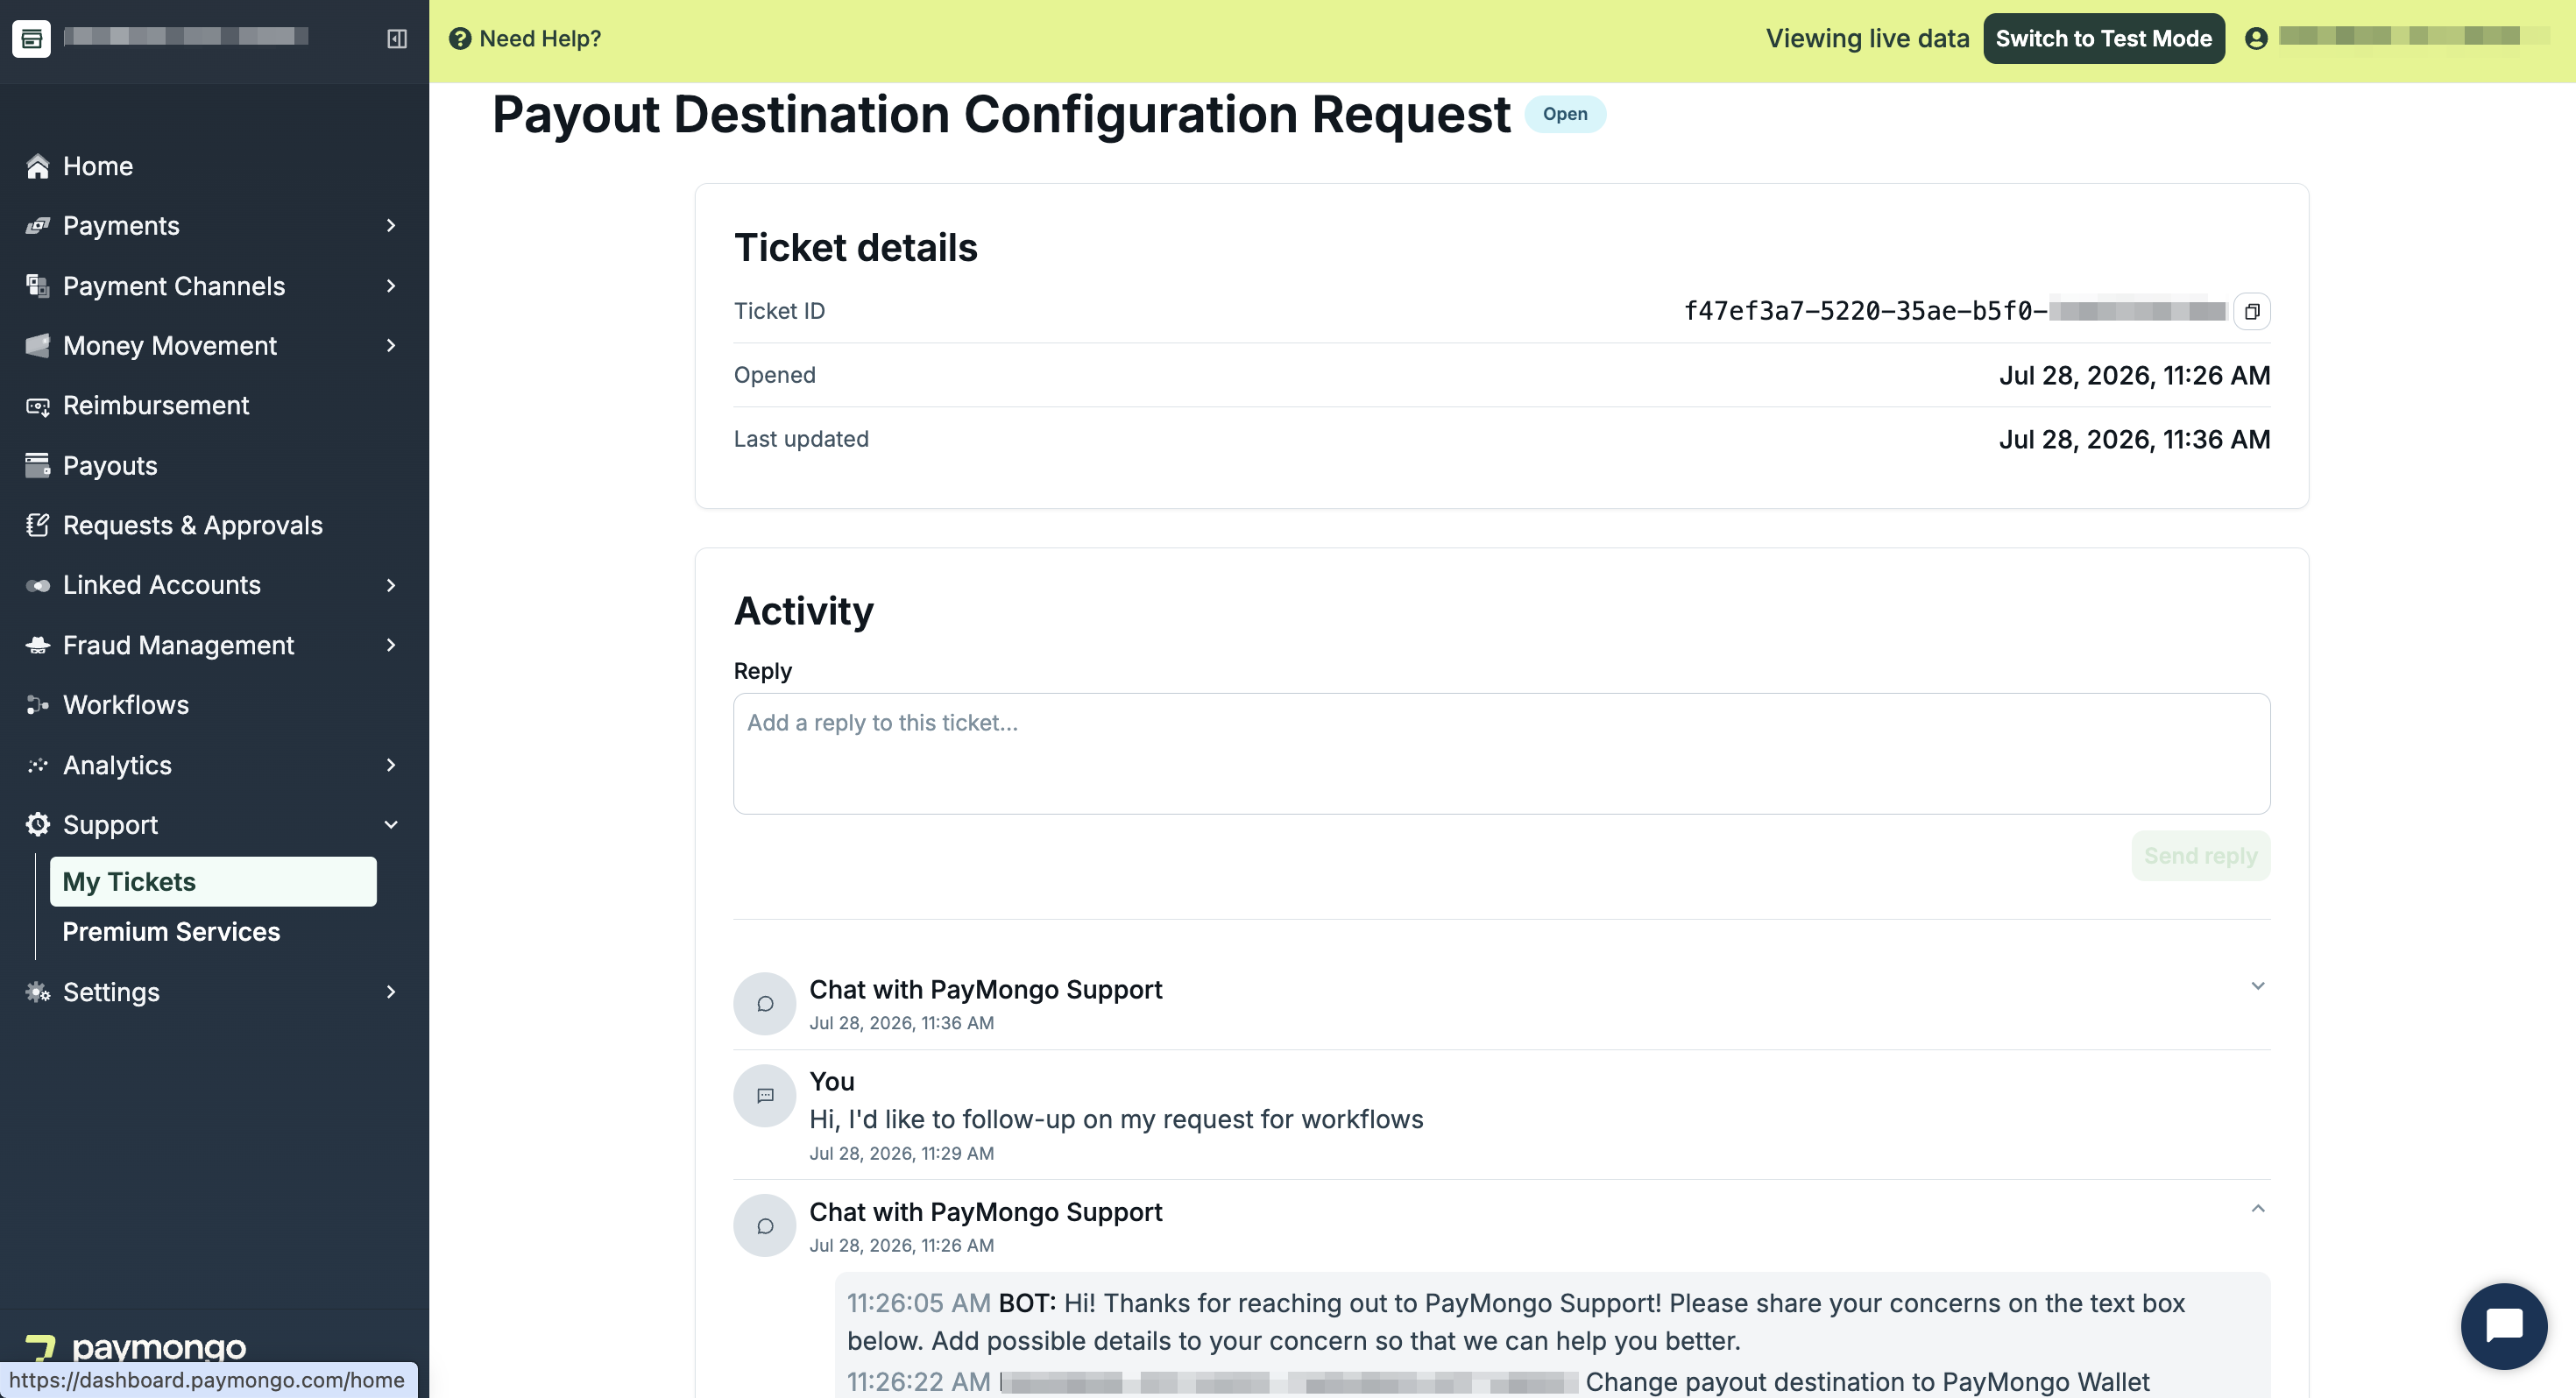The image size is (2576, 1398).
Task: Collapse the 11:26 AM support chat entry
Action: 2258,1209
